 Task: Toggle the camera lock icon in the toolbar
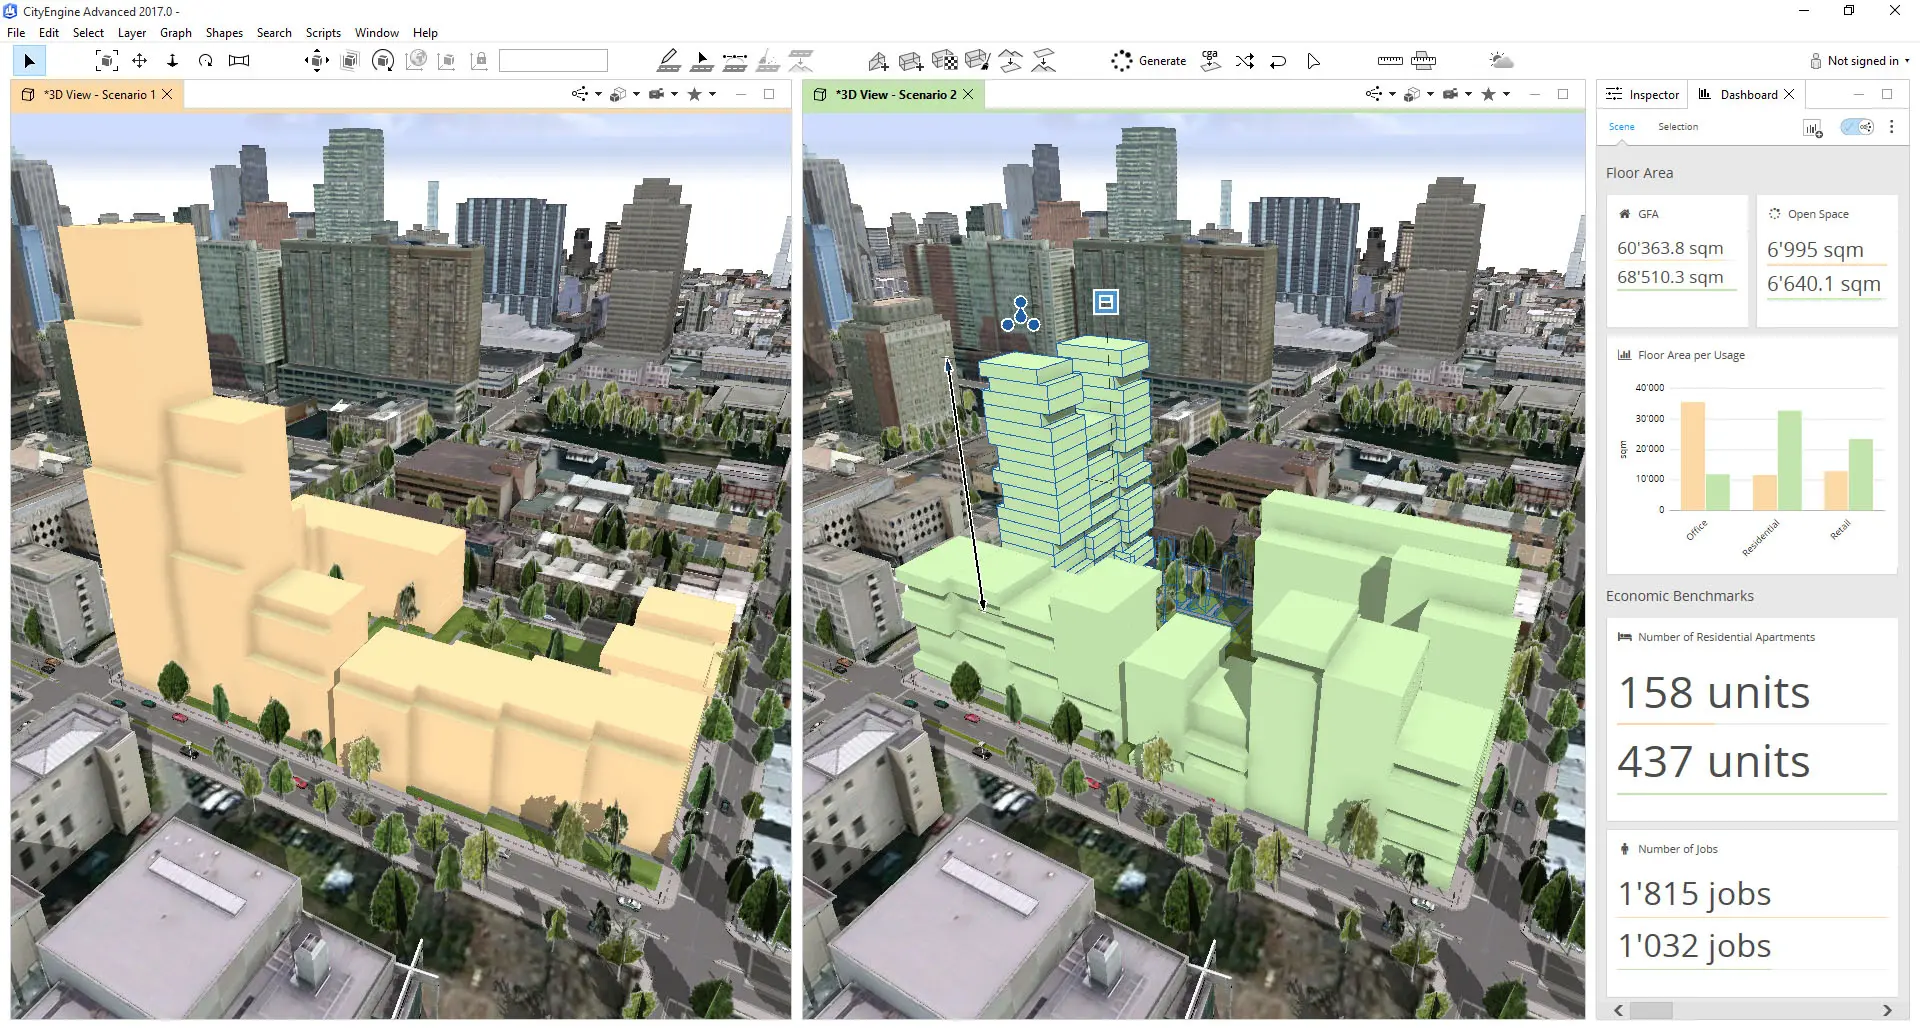pyautogui.click(x=481, y=61)
